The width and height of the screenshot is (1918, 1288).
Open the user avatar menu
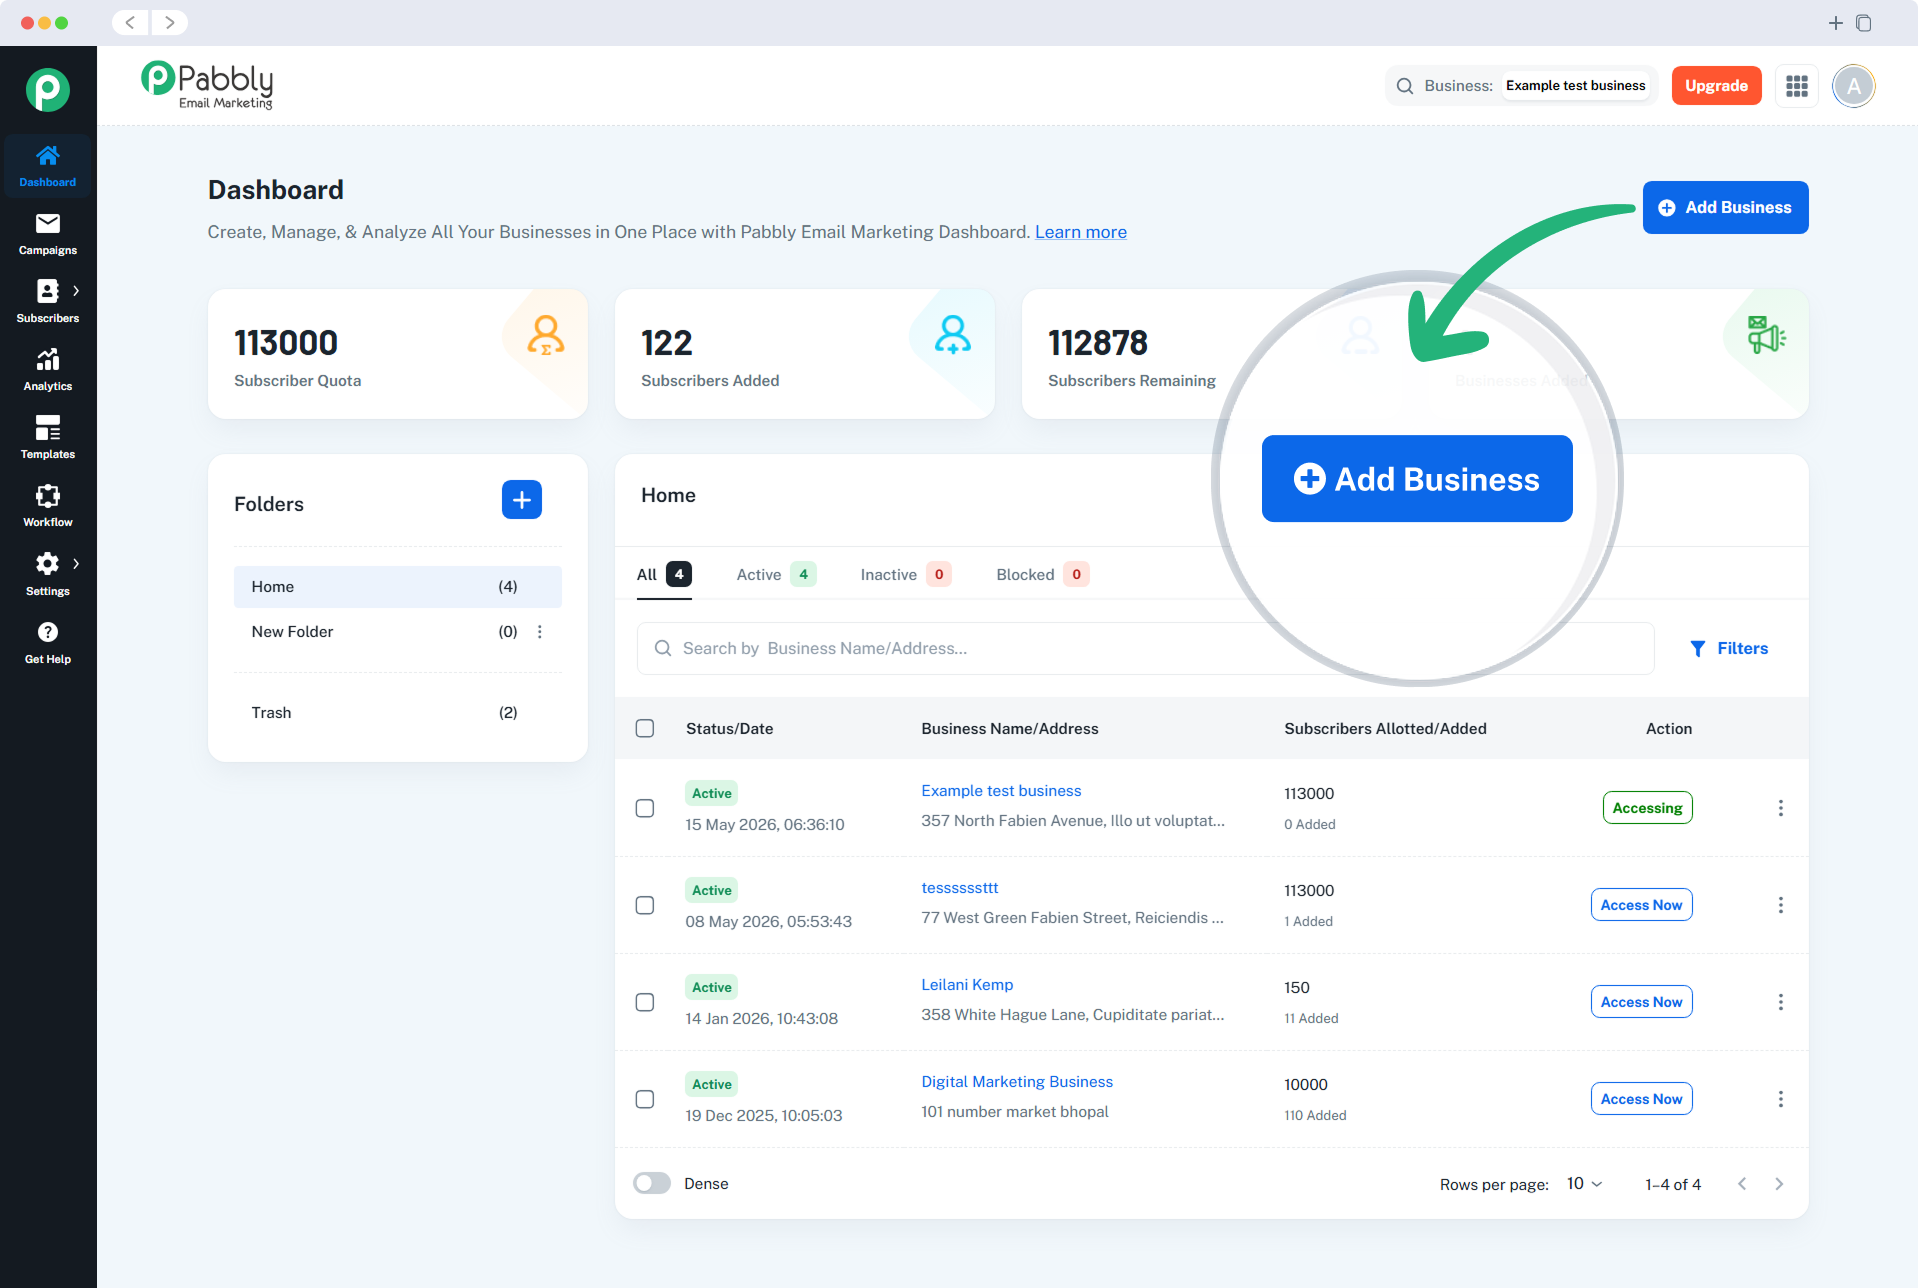pos(1854,86)
